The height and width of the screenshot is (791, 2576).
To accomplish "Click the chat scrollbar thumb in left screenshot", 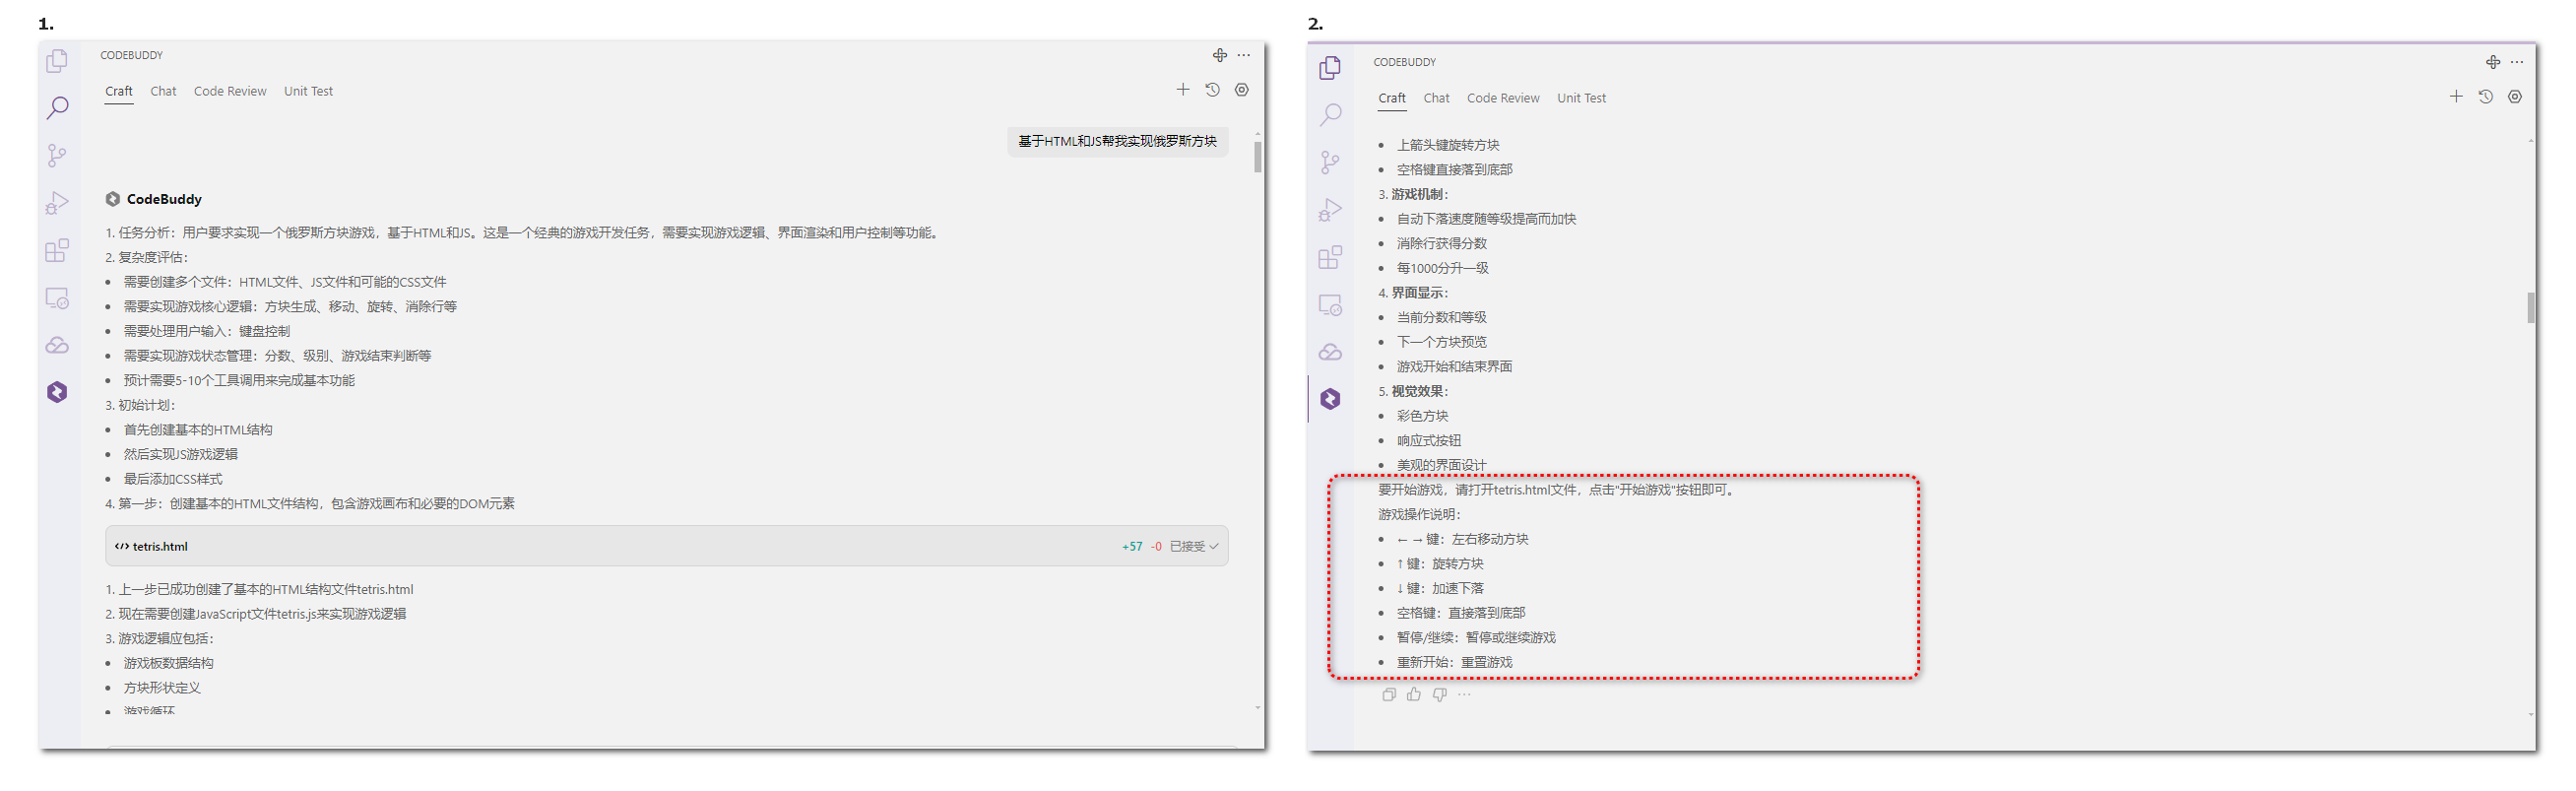I will point(1257,157).
